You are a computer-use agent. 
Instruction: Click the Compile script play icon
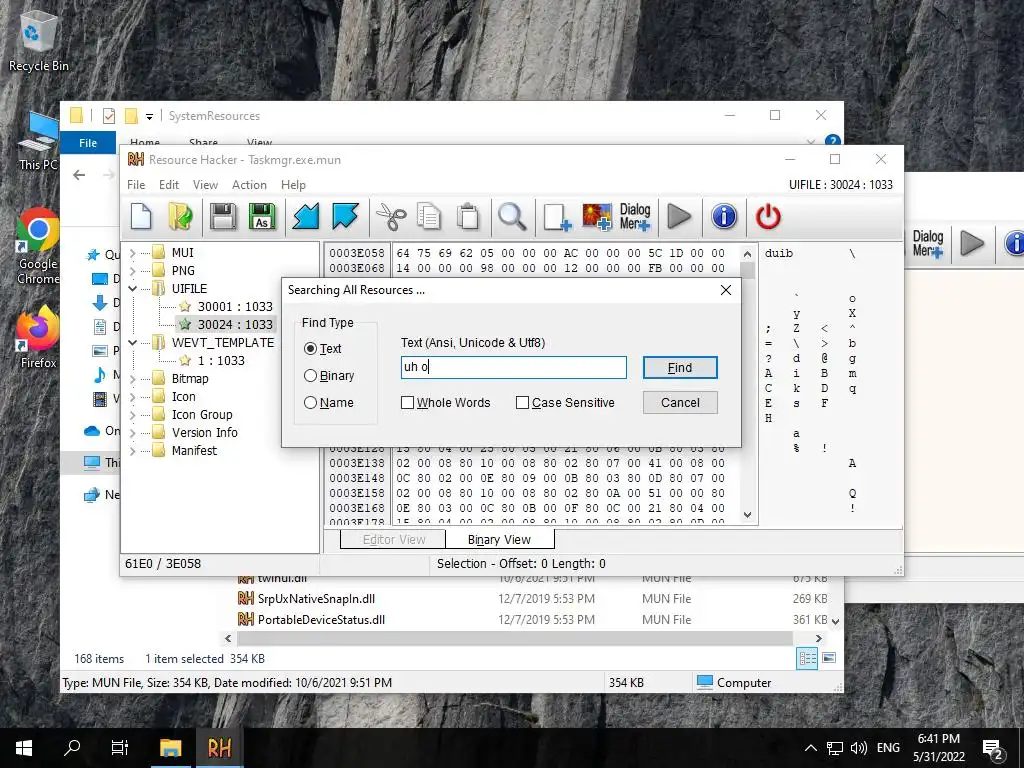point(679,216)
